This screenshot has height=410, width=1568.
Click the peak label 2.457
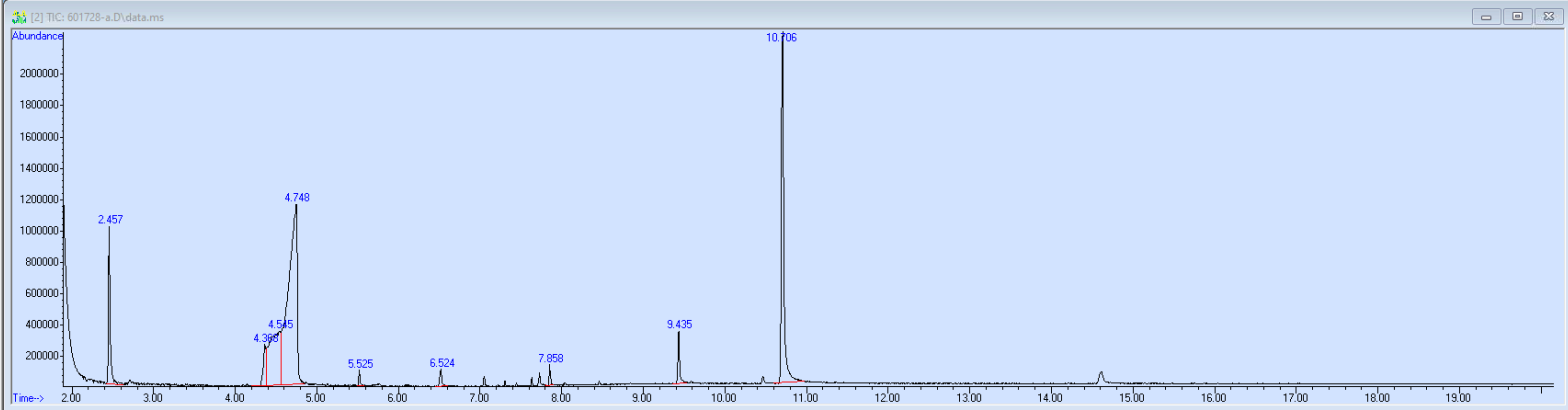click(x=110, y=219)
